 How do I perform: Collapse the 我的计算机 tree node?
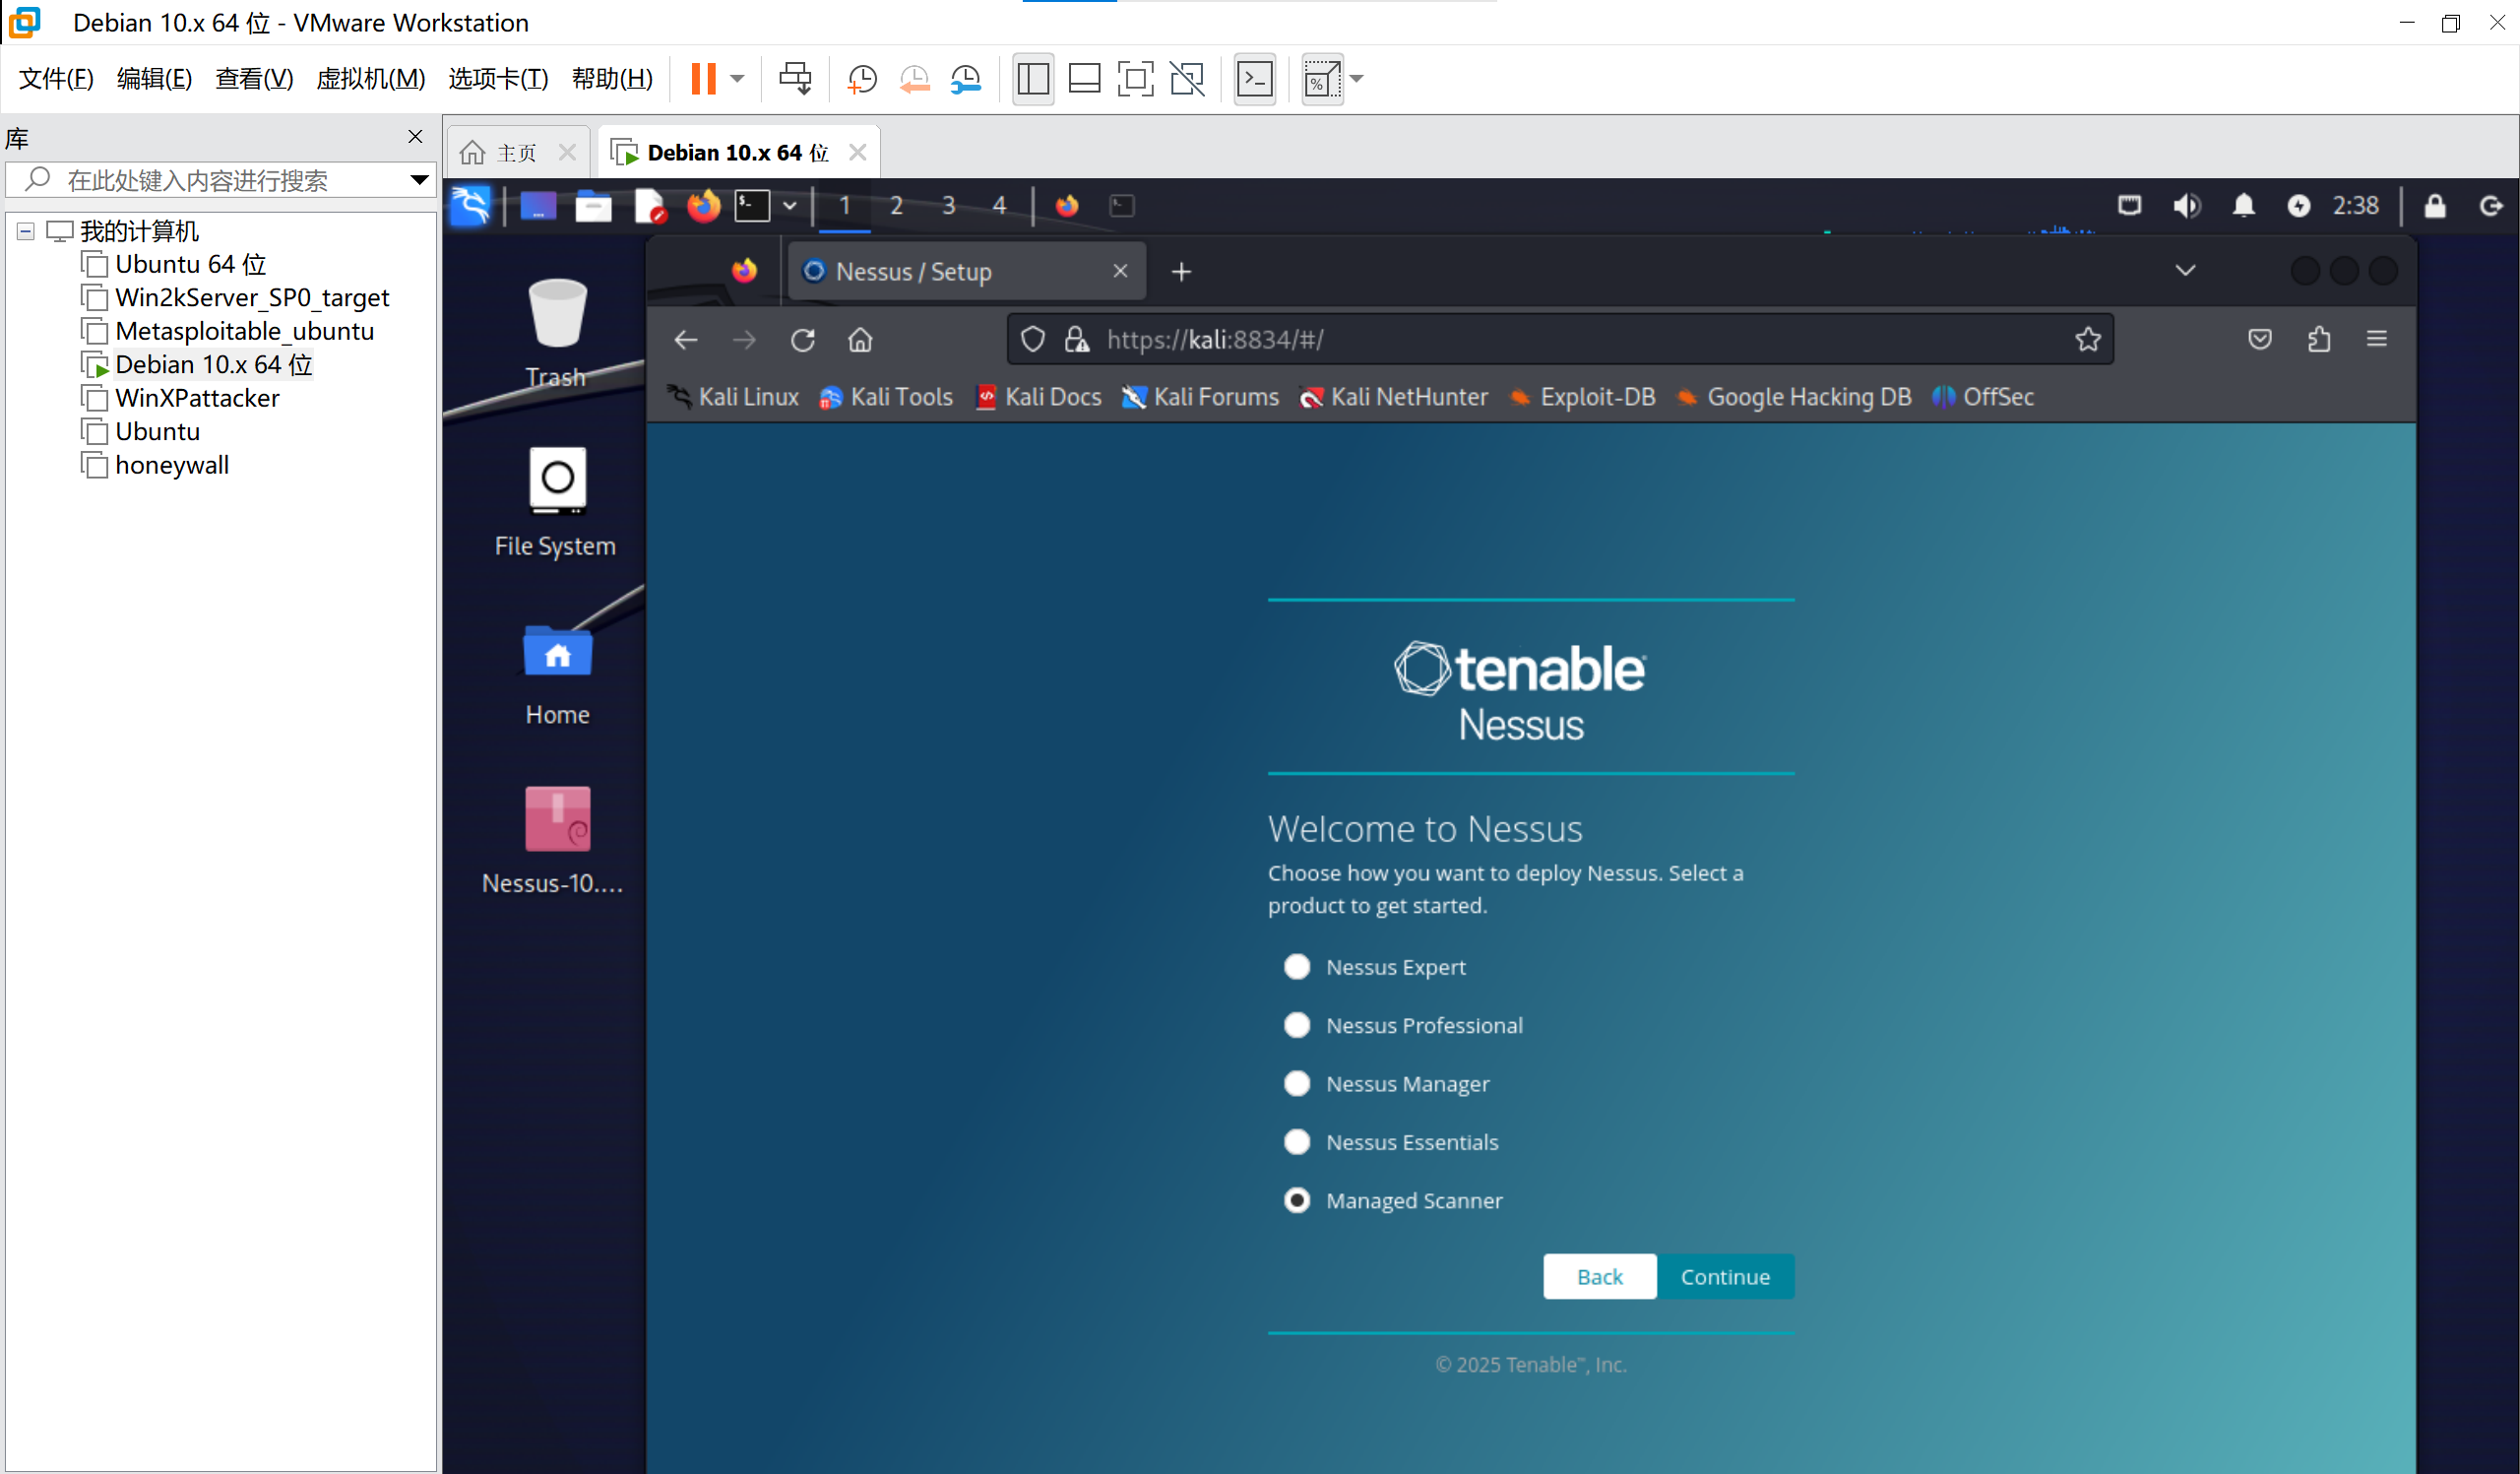[26, 231]
